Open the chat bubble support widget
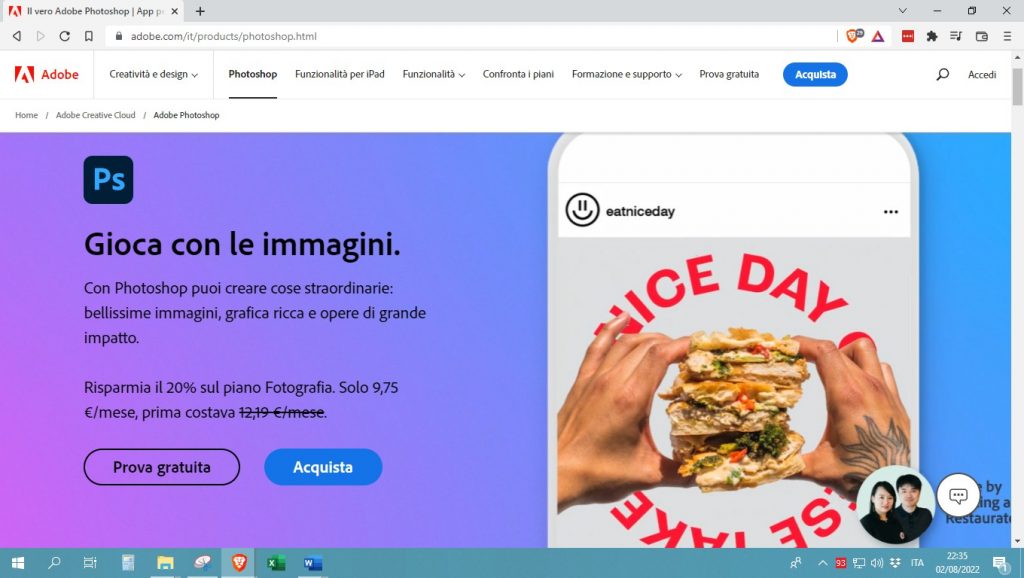The image size is (1024, 578). tap(958, 496)
